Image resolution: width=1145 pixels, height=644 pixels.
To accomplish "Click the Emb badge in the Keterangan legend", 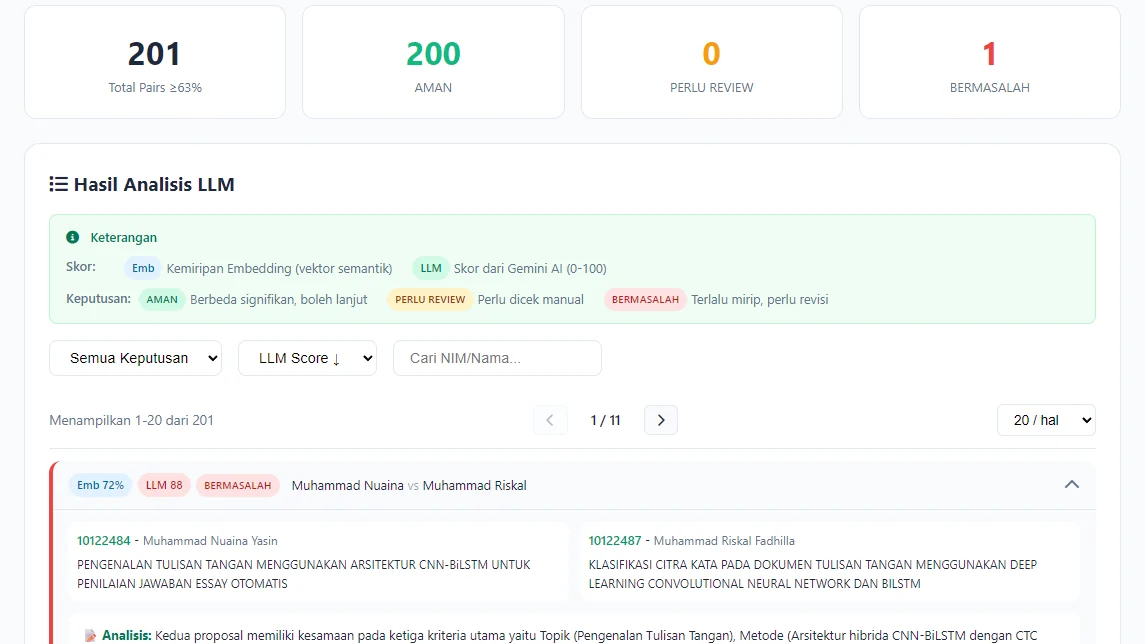I will [143, 268].
